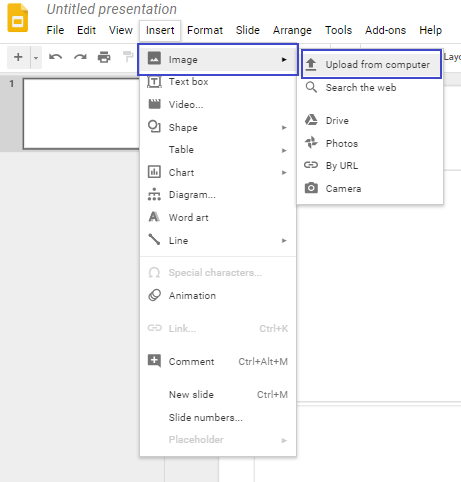461x482 pixels.
Task: Click the Link chain icon
Action: click(x=155, y=328)
